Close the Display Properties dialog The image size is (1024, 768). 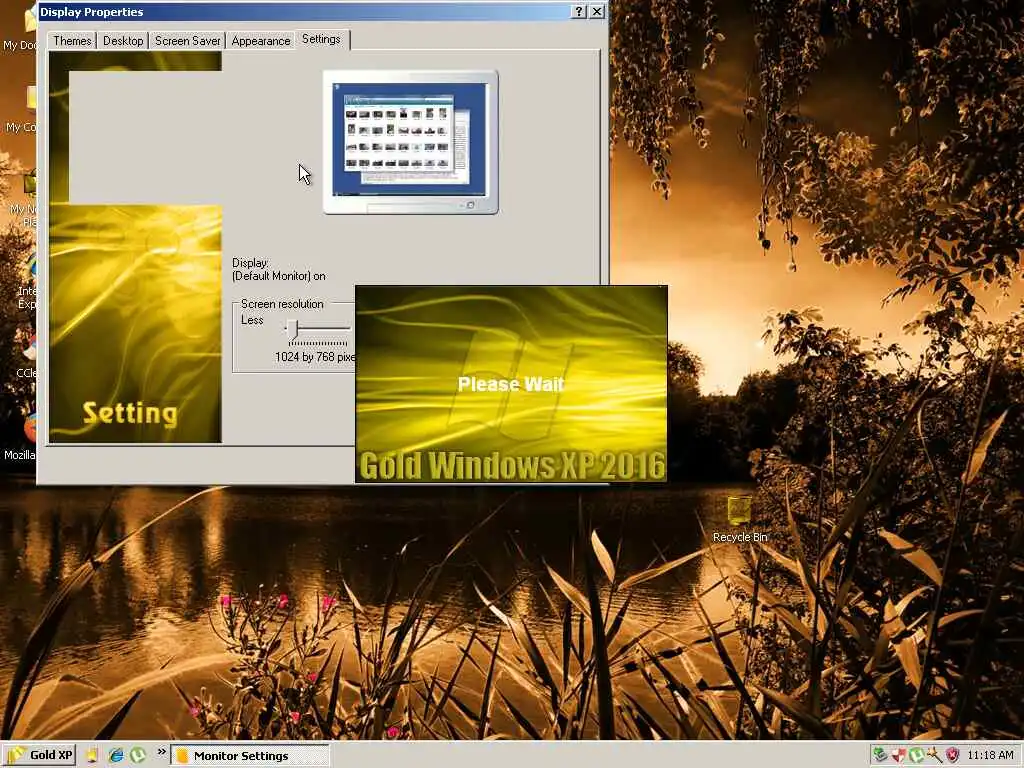click(x=597, y=12)
